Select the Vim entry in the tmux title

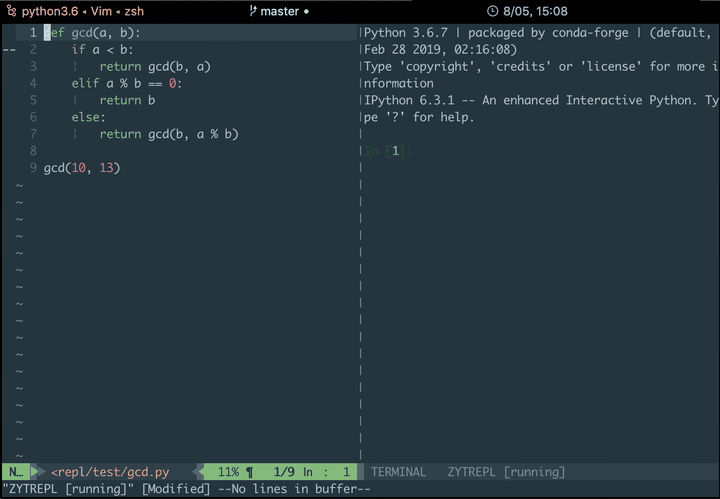101,11
